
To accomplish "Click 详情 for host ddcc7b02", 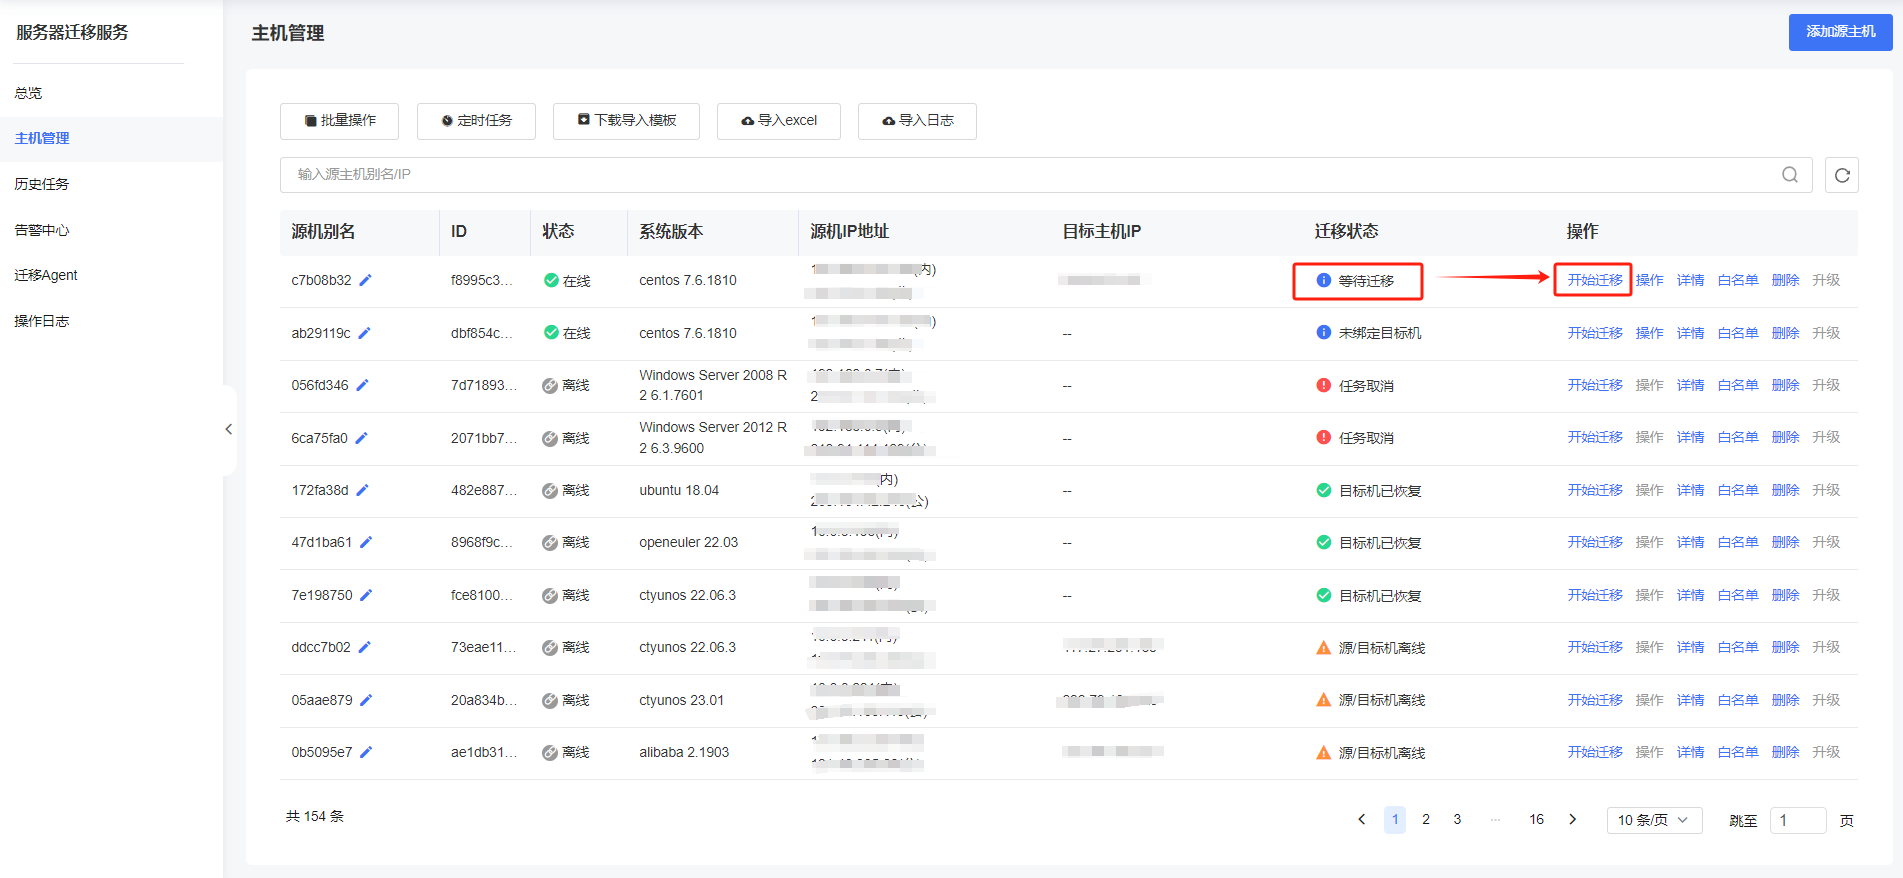I will (x=1691, y=647).
